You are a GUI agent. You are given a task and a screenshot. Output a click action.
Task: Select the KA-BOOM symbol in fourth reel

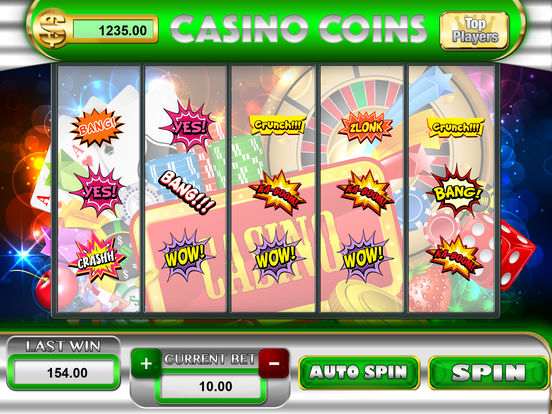coord(365,193)
